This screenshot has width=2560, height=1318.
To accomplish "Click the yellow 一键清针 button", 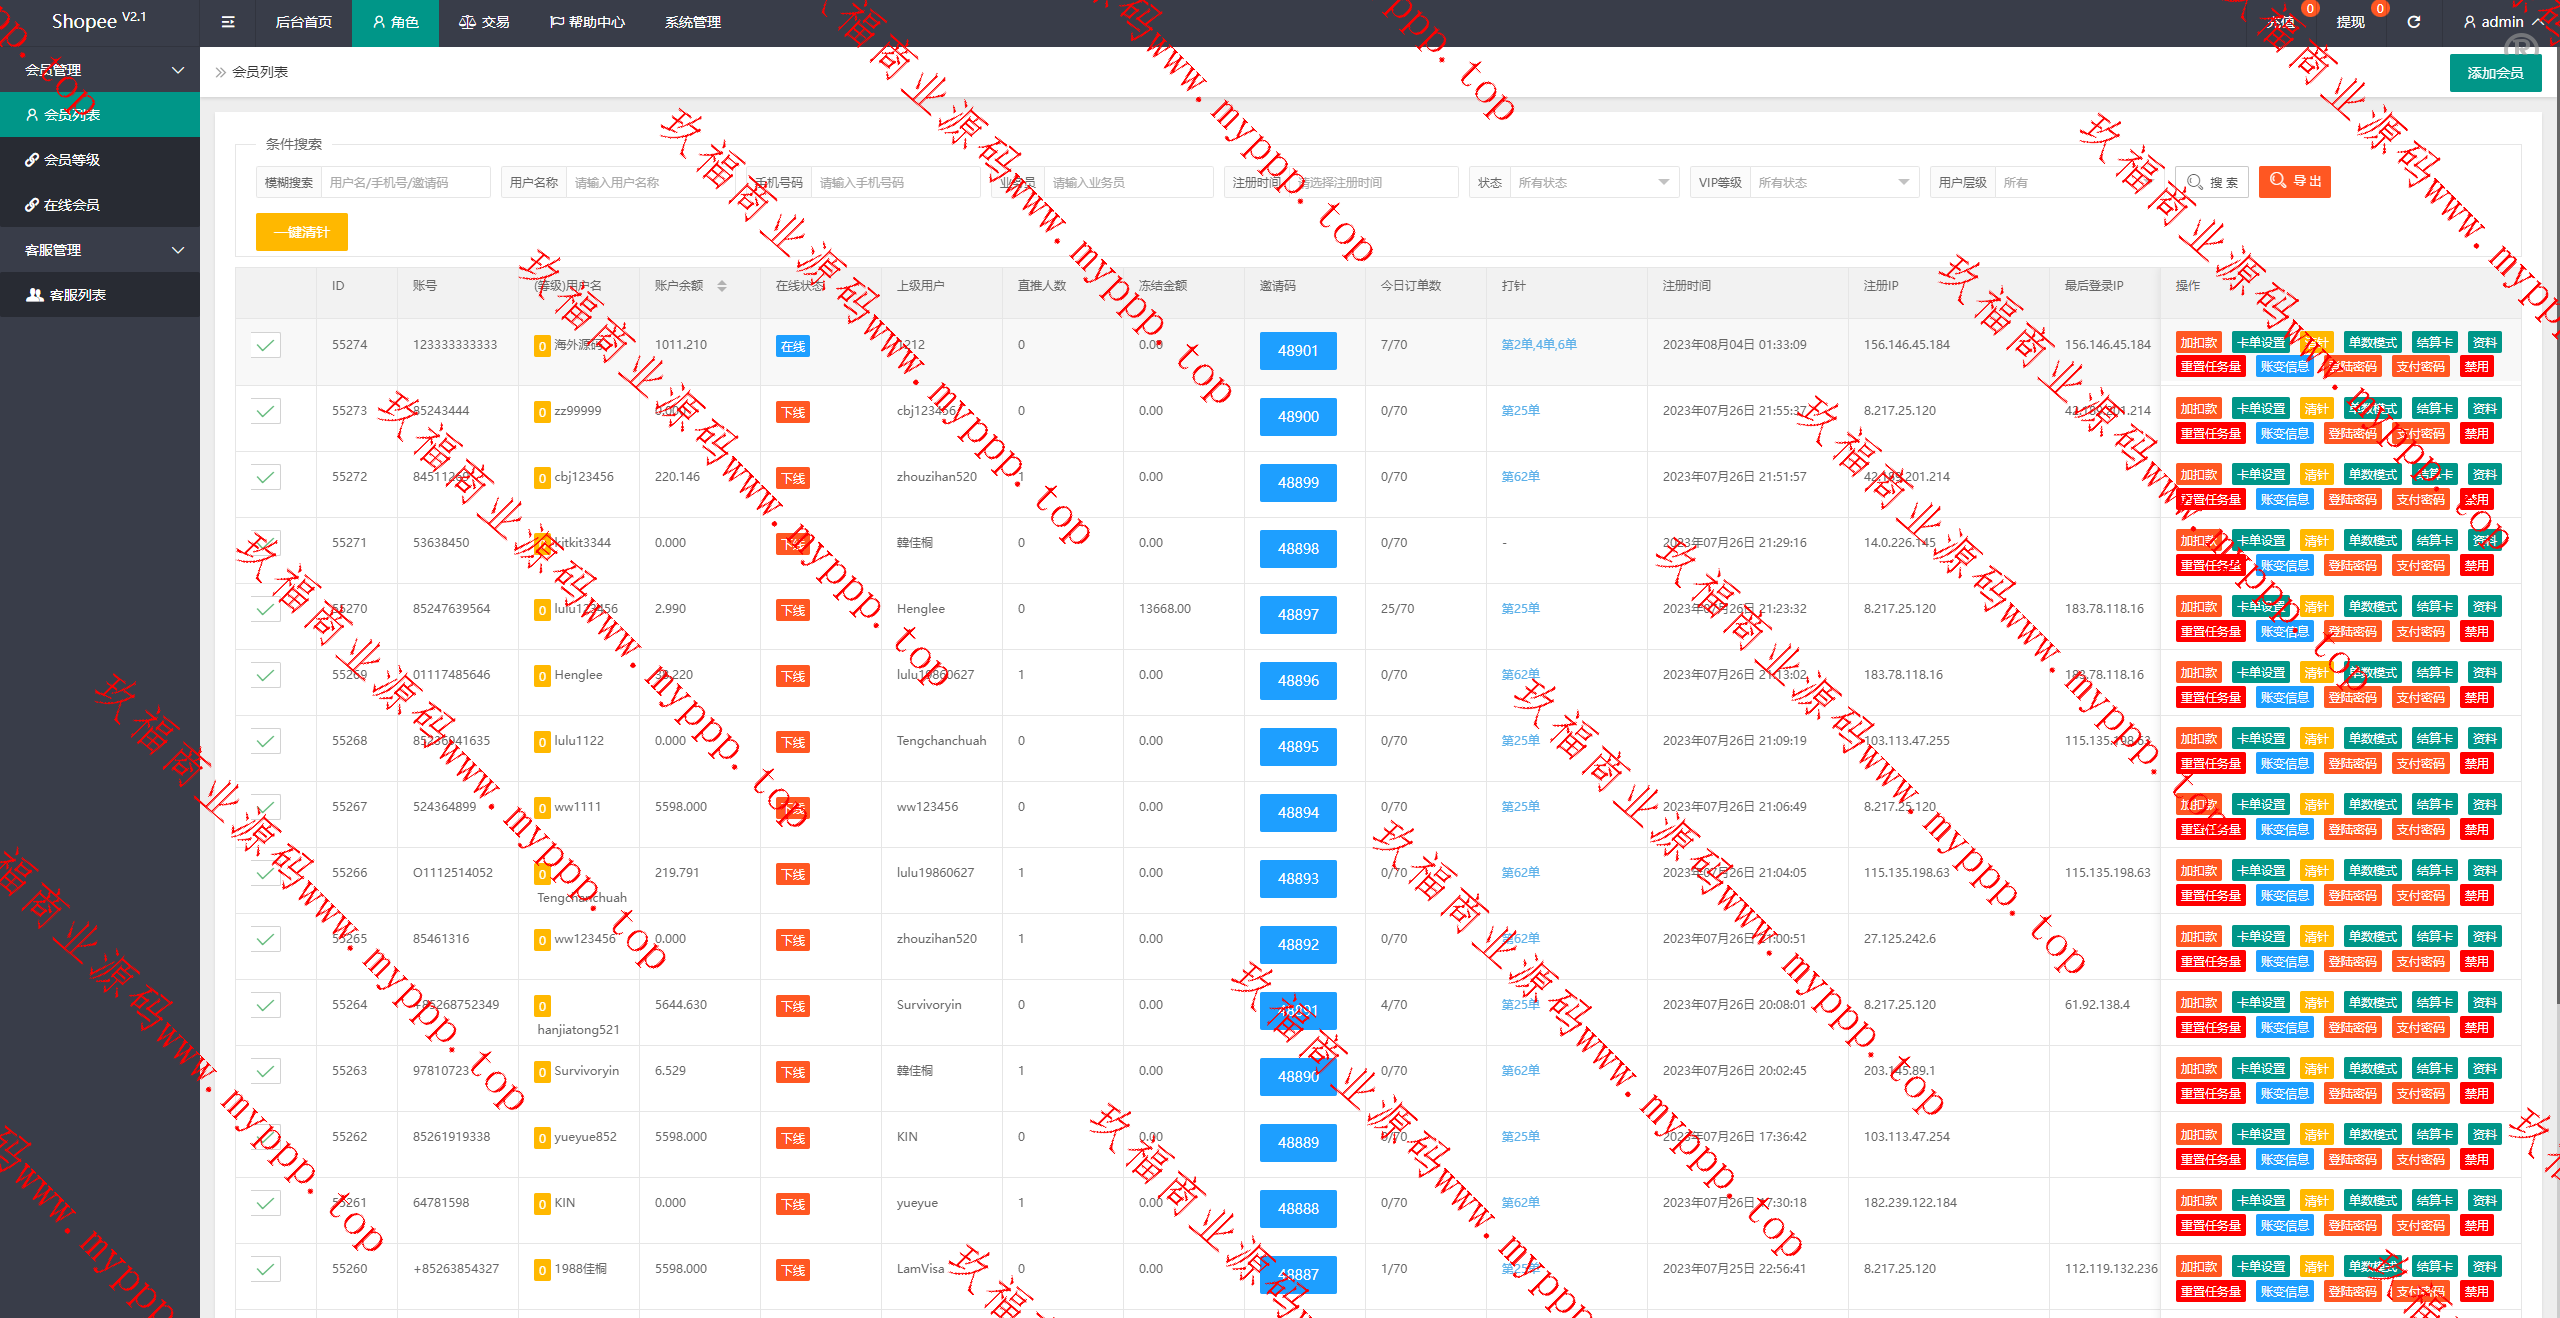I will click(301, 232).
